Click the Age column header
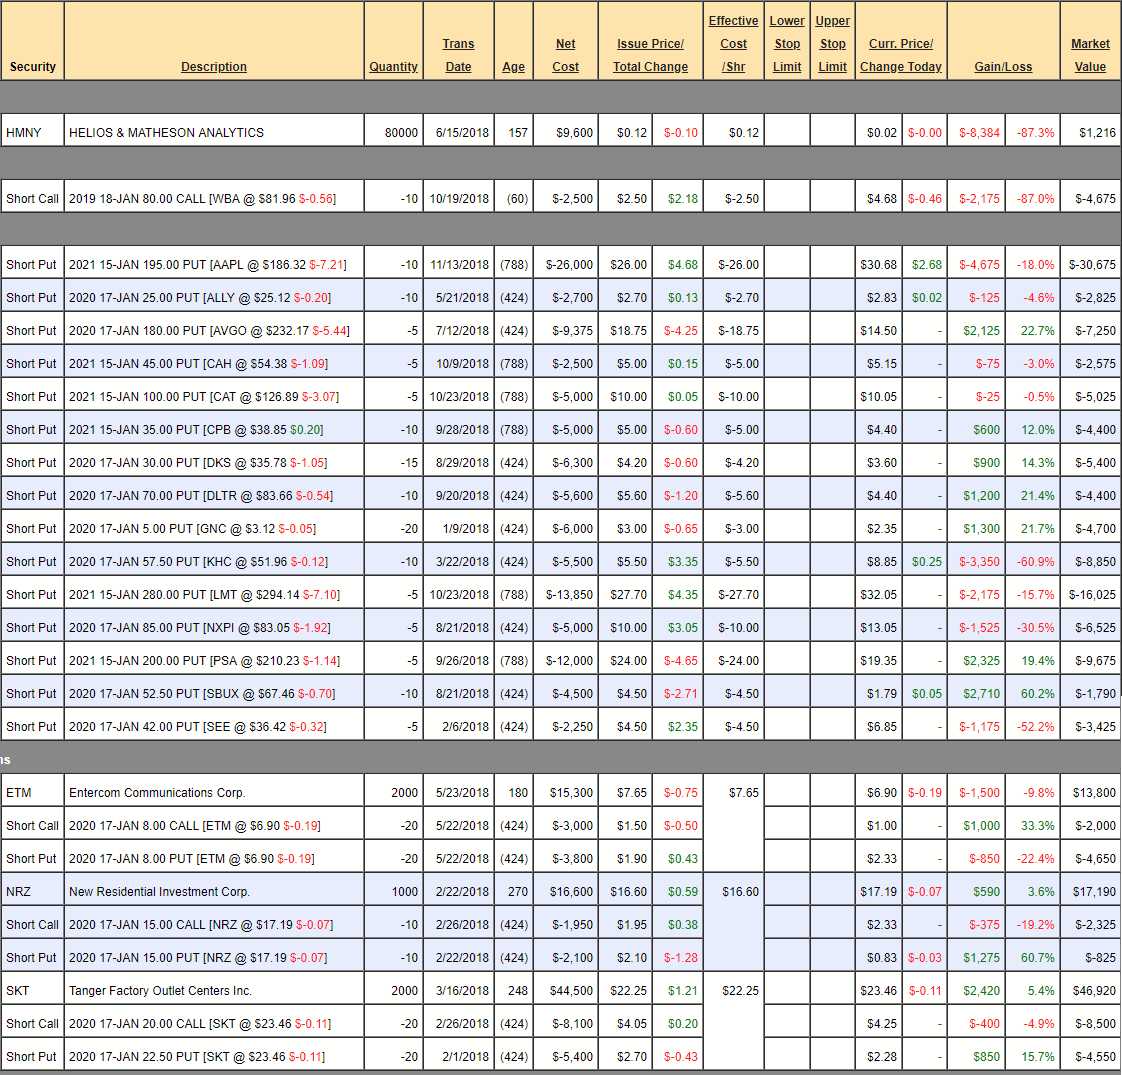1122x1075 pixels. [x=513, y=67]
